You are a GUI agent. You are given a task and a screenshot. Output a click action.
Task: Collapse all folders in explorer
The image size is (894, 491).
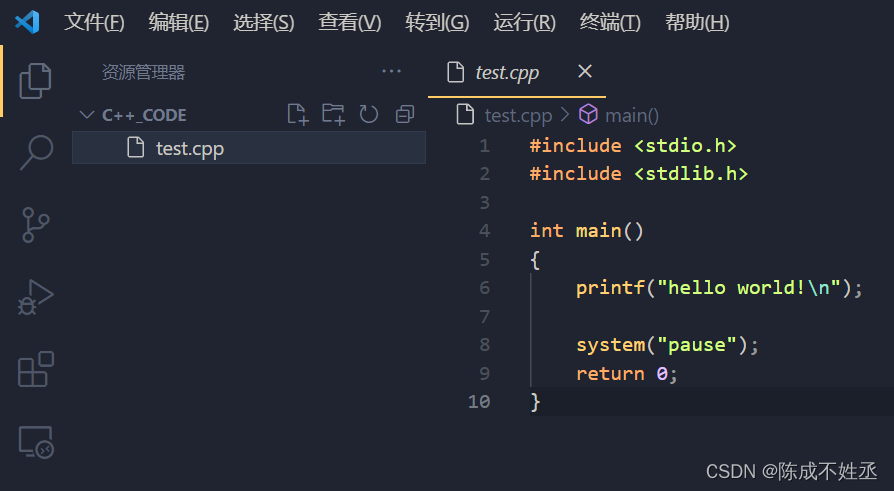[405, 115]
